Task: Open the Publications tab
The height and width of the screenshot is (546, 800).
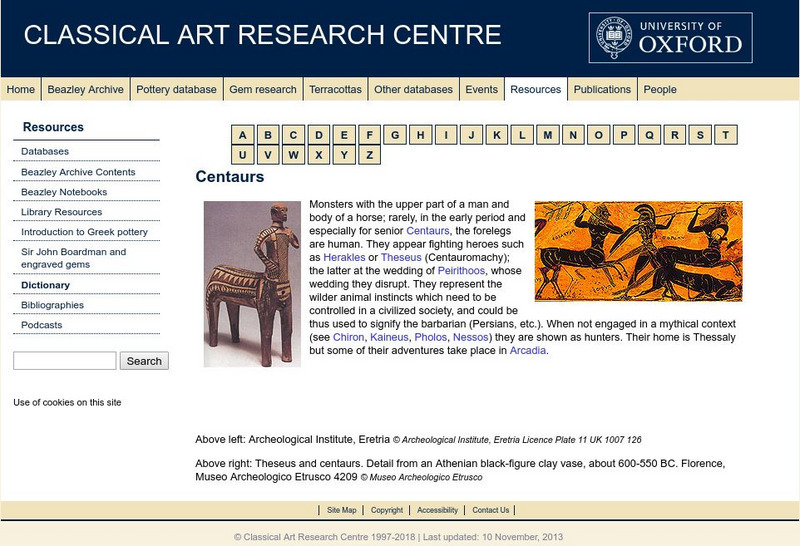Action: [x=602, y=89]
